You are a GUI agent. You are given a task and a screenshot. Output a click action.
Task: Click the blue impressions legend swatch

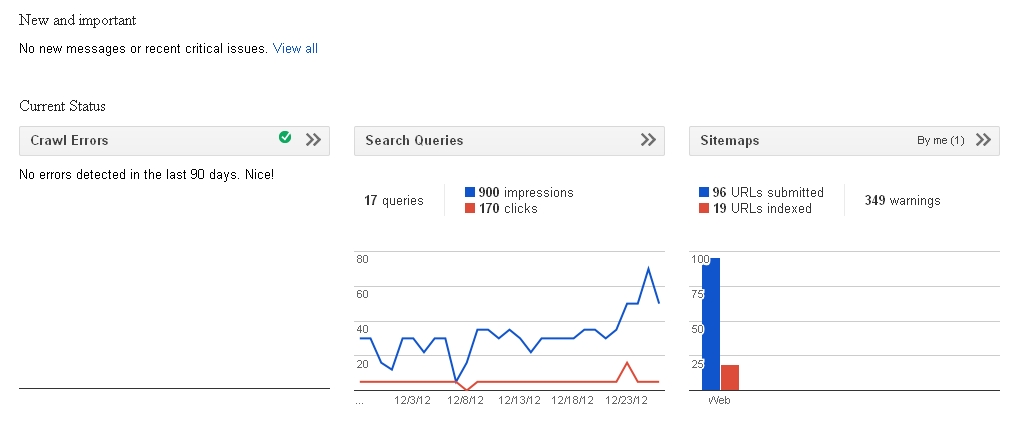point(470,192)
